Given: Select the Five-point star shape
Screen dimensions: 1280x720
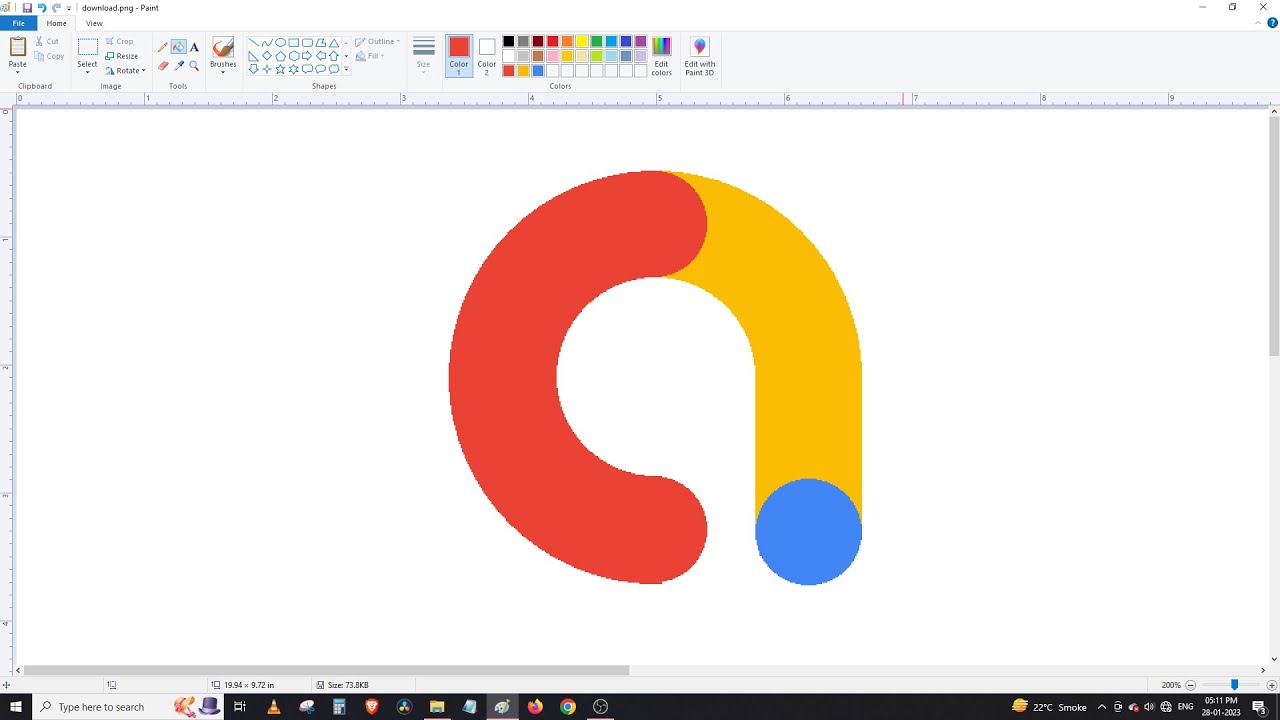Looking at the screenshot, I should click(x=281, y=69).
